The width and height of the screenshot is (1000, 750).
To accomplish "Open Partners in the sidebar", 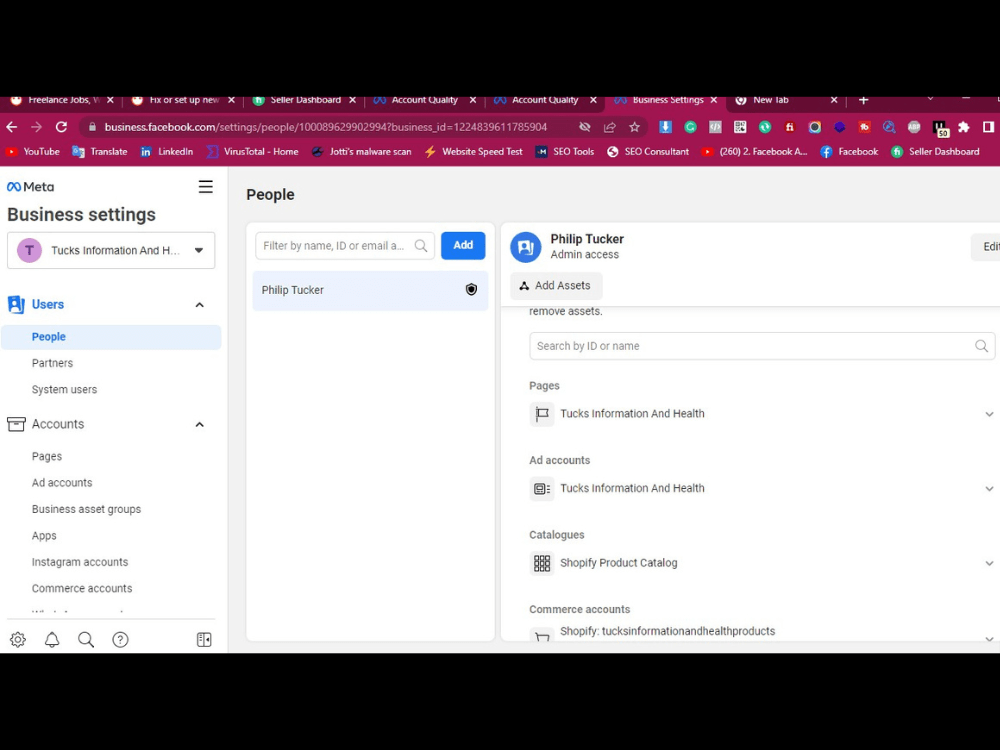I will 52,363.
